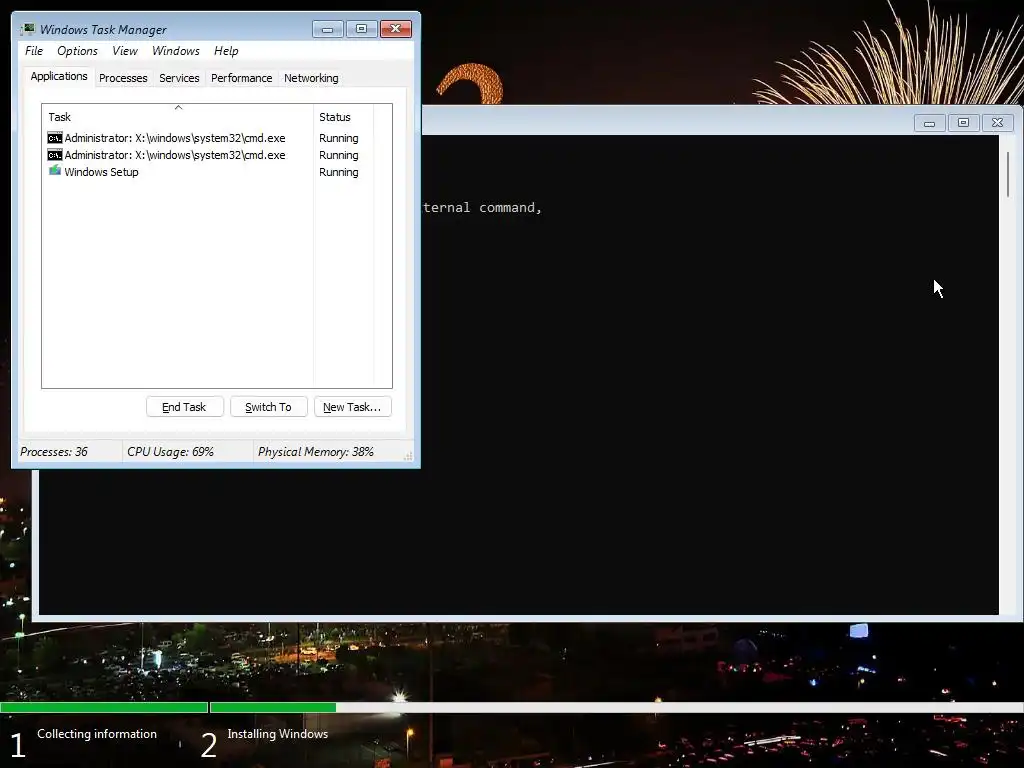This screenshot has height=768, width=1024.
Task: Sort by the Status column header
Action: click(x=344, y=117)
